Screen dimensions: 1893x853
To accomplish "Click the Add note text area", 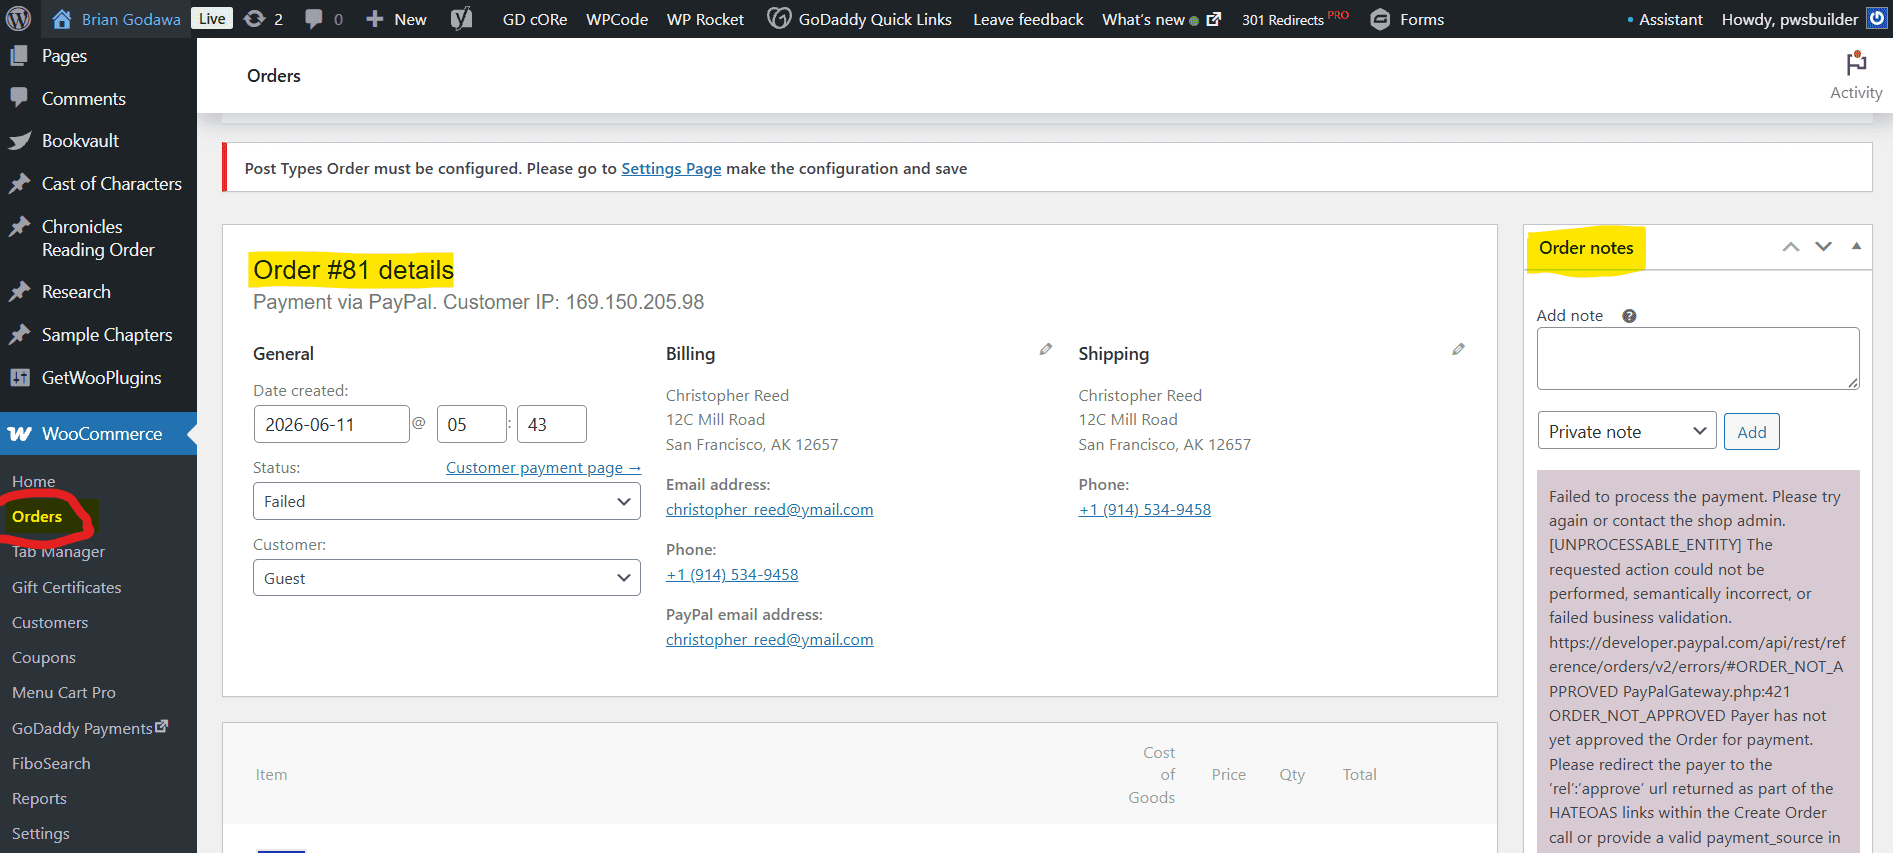I will pos(1698,358).
